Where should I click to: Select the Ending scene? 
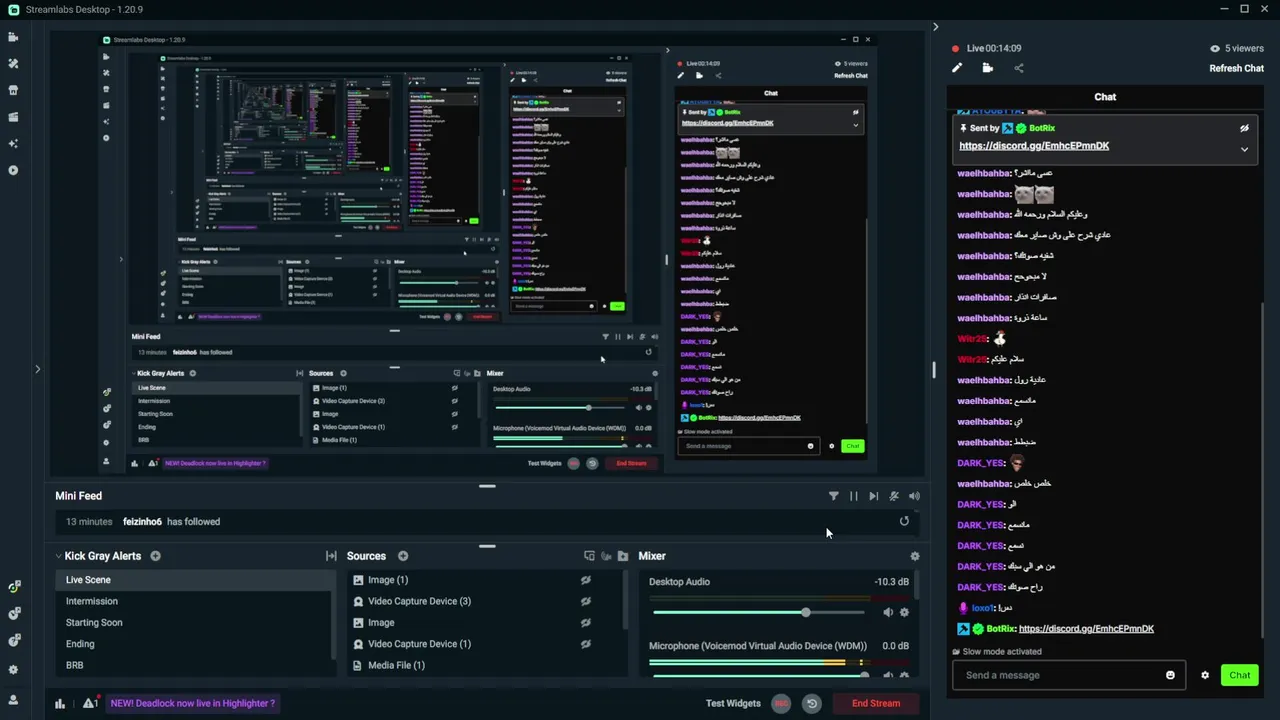point(195,644)
